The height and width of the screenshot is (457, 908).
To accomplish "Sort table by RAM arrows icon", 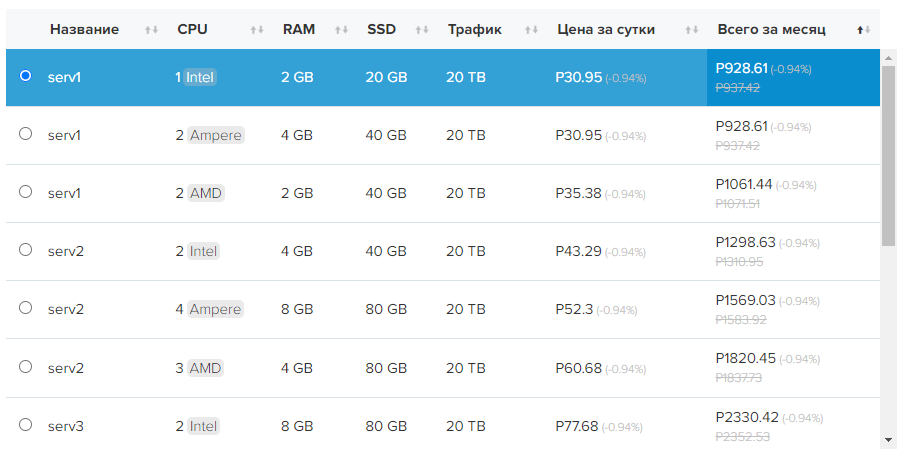I will coord(341,30).
